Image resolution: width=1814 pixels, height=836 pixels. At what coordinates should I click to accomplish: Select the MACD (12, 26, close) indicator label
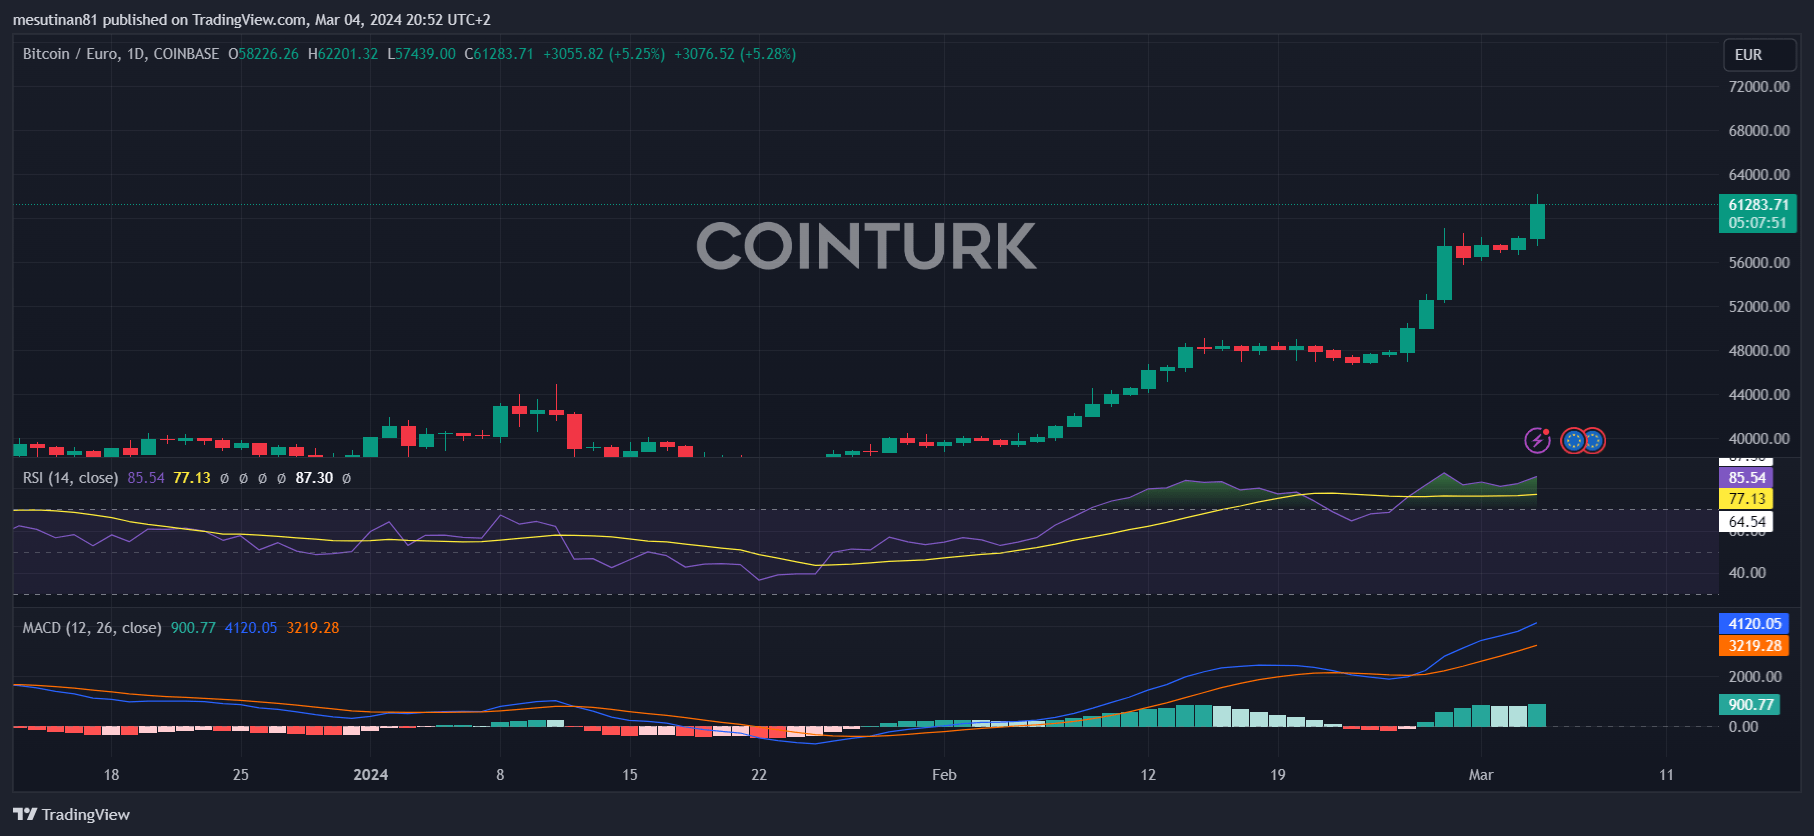click(92, 628)
